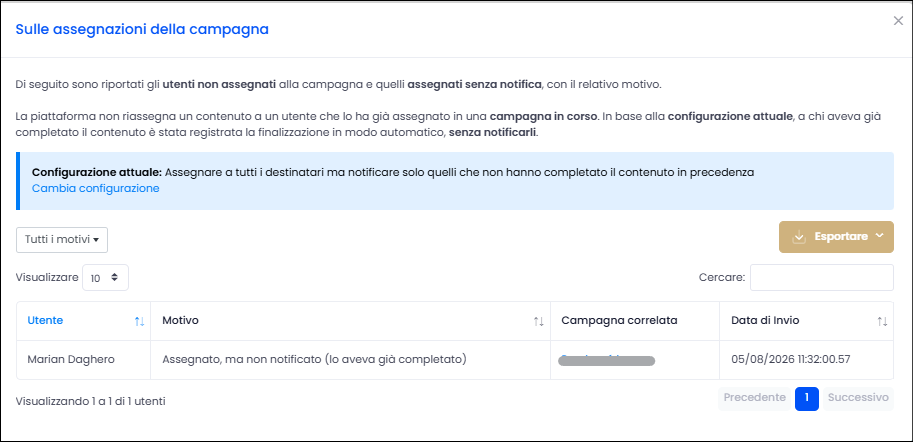
Task: Click the Successivo pagination button
Action: point(858,398)
